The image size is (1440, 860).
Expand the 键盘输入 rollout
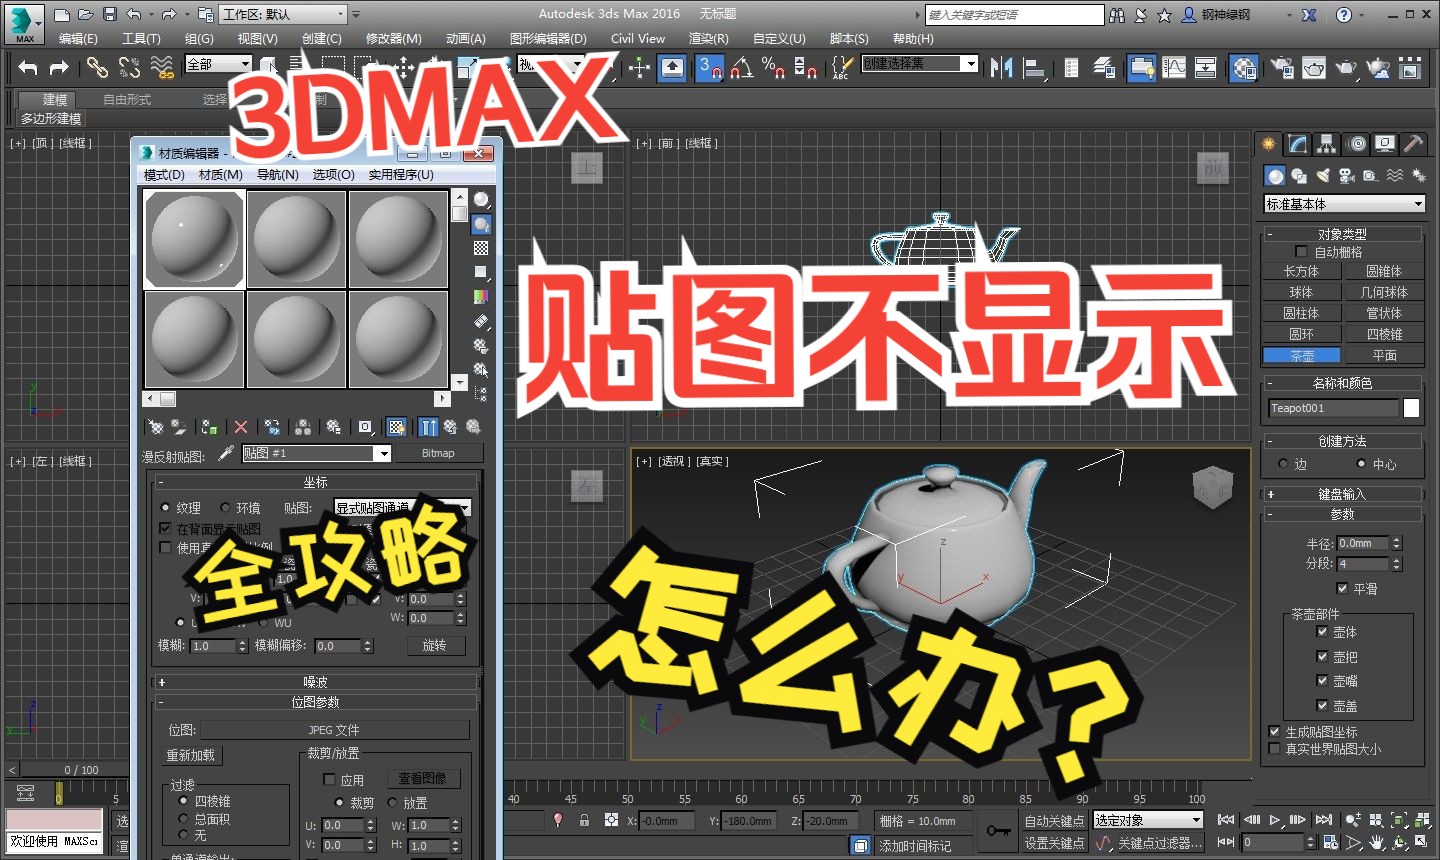coord(1342,494)
